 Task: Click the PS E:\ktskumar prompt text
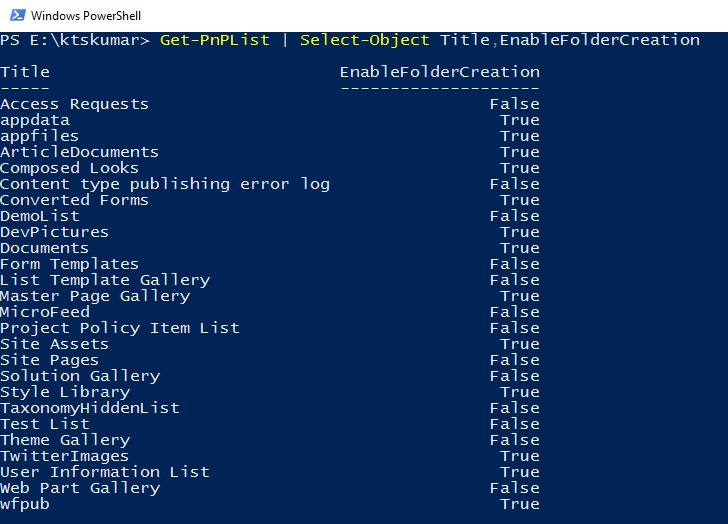[75, 40]
